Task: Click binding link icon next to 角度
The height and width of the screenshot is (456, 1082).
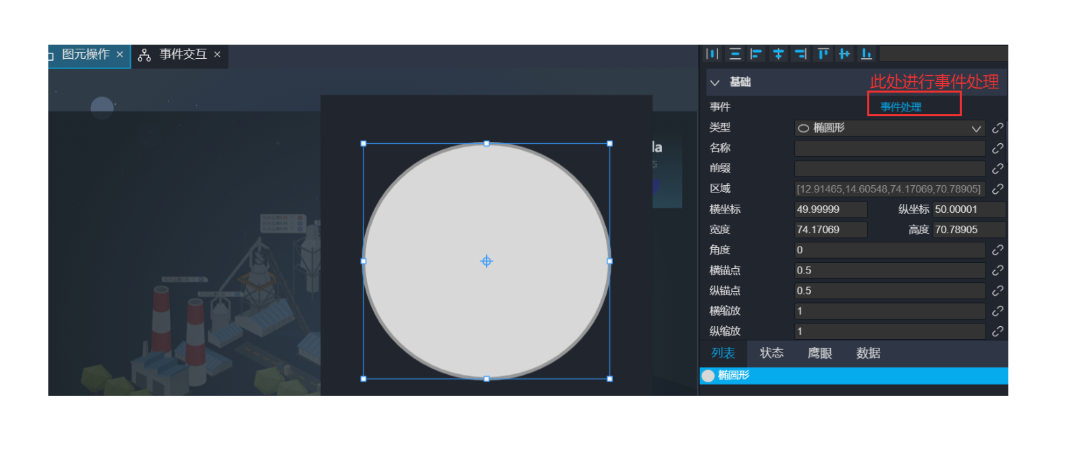Action: pos(997,250)
